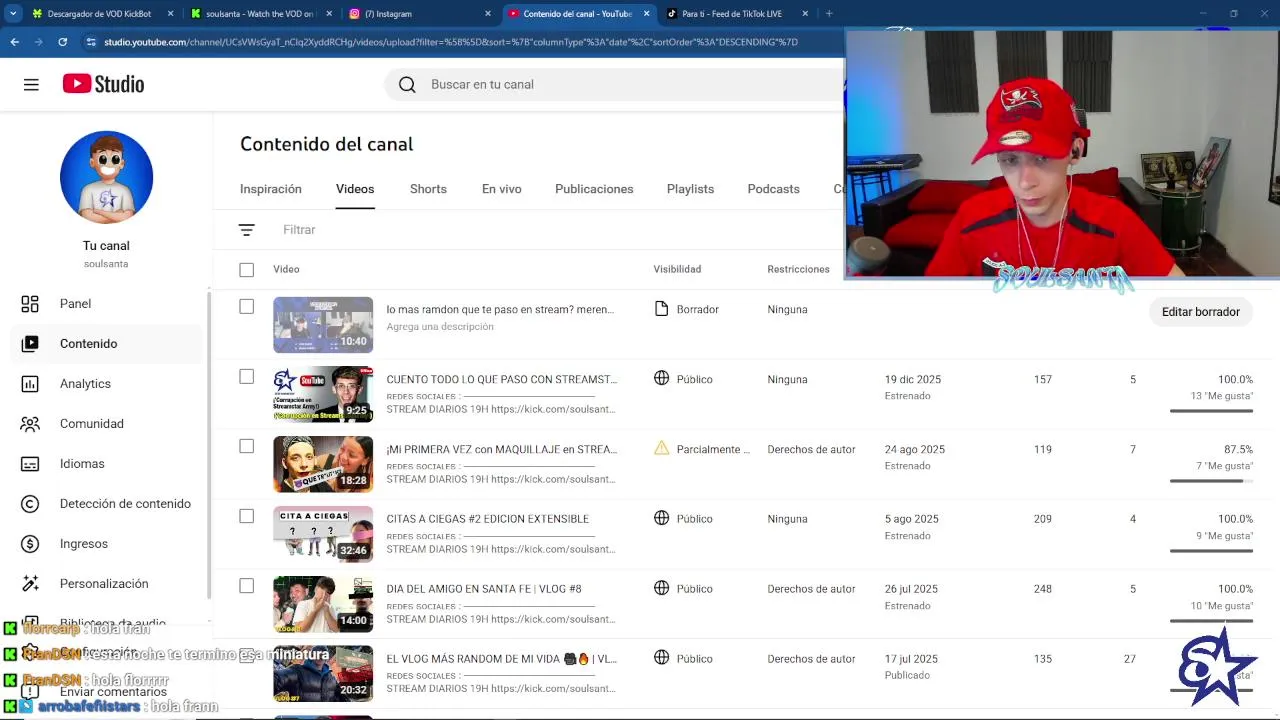Screen dimensions: 1280x720
Task: Click globe icon of CITAS A CIEGAS video
Action: (x=661, y=518)
